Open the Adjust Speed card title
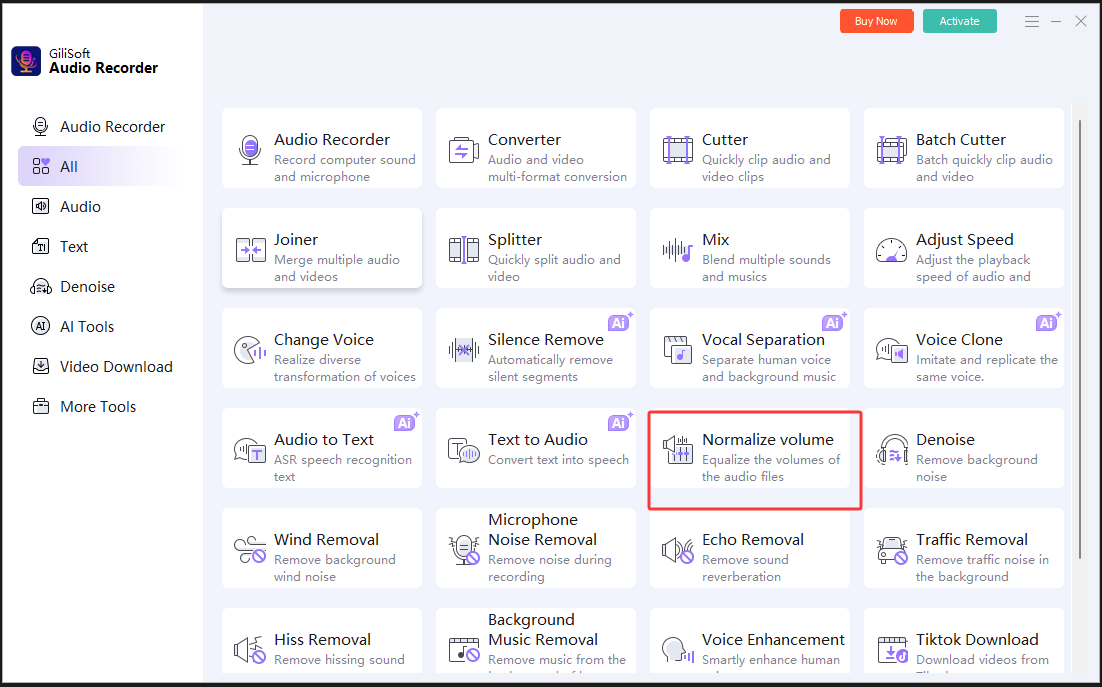Screen dimensions: 1102x687 tap(964, 240)
